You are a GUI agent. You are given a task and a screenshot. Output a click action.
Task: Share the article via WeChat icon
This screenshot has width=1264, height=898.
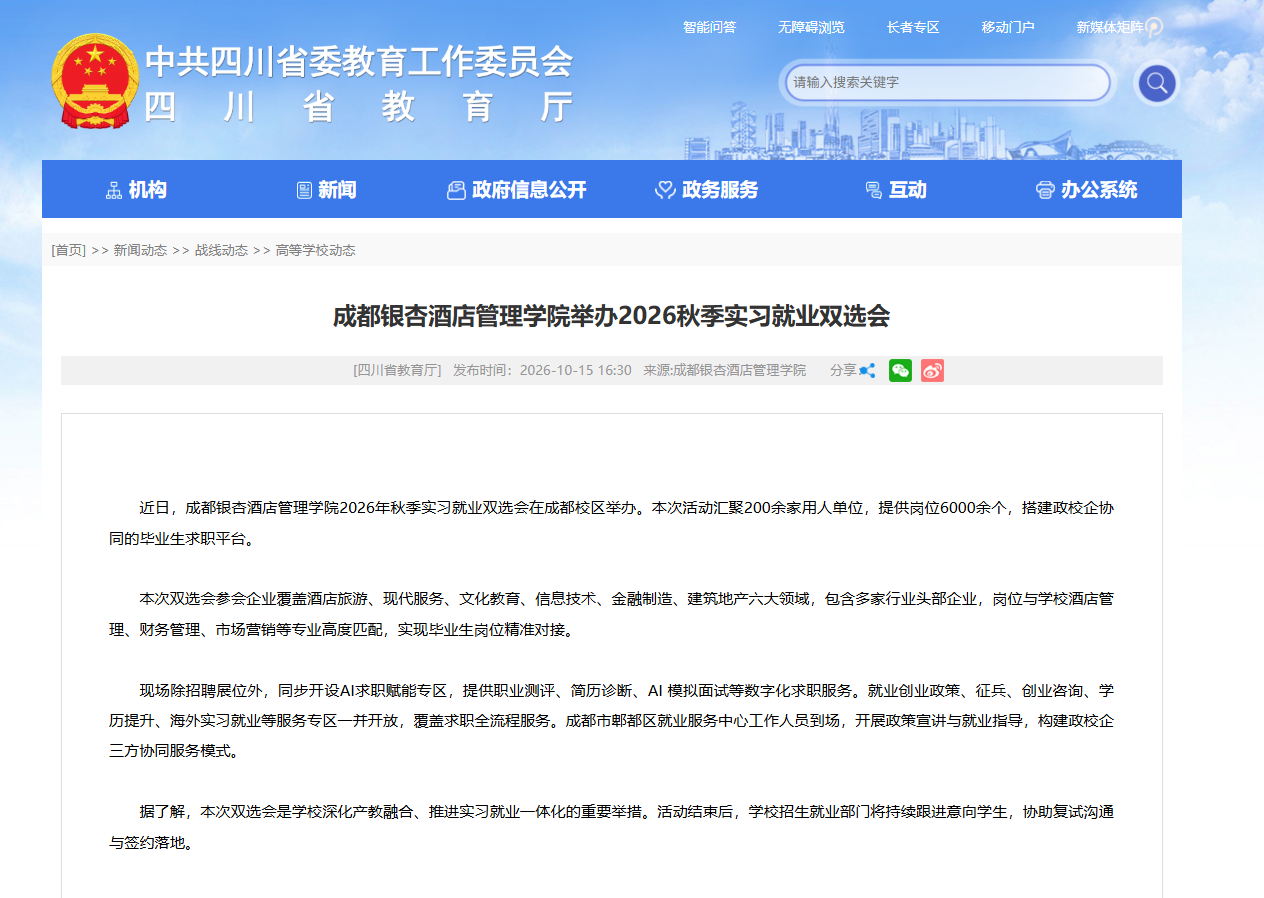coord(900,371)
